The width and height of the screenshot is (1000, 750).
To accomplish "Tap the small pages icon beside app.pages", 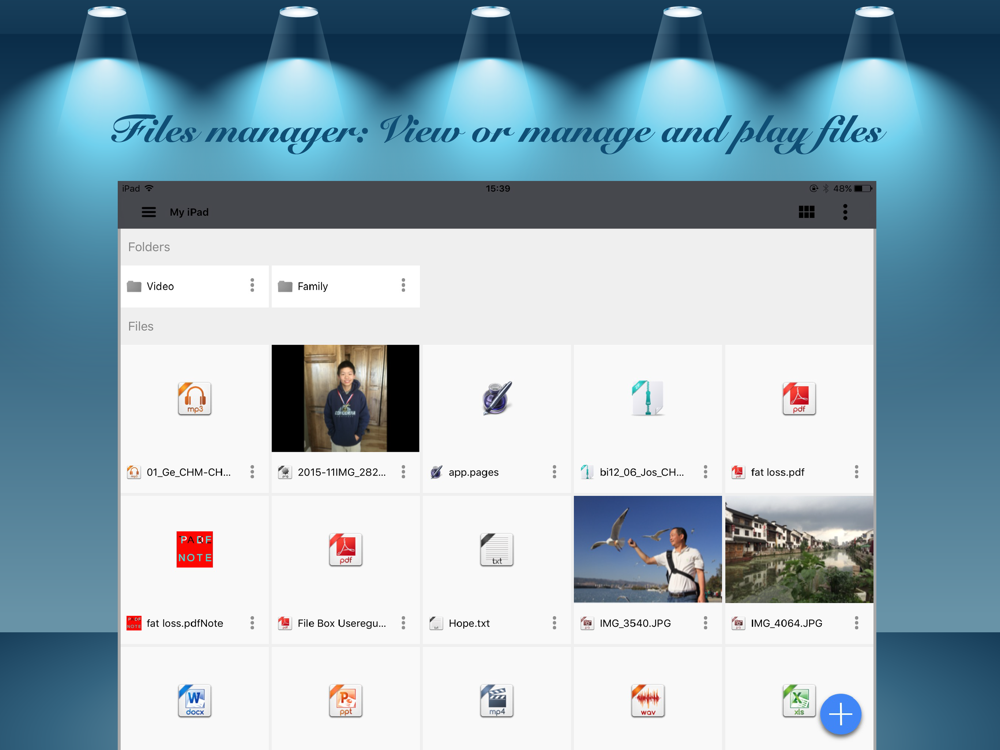I will tap(436, 472).
